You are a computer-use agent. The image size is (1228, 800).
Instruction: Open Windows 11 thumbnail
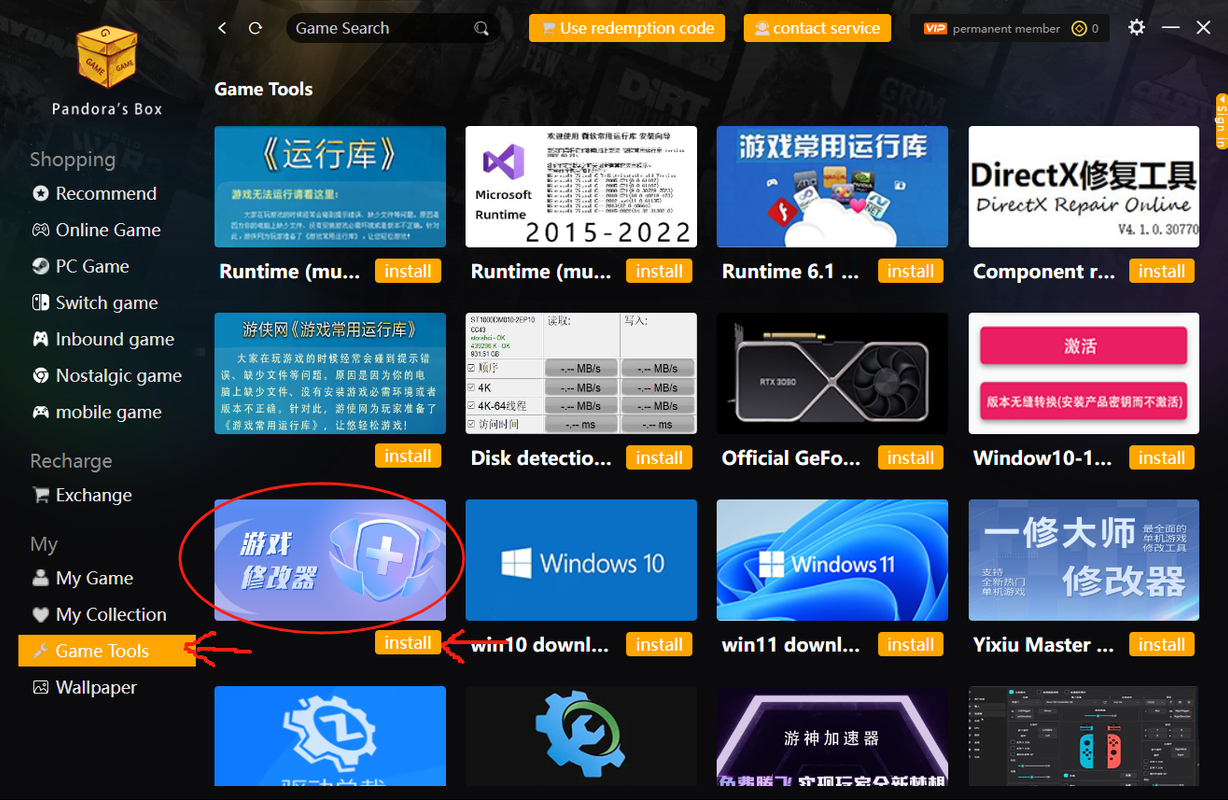pos(832,560)
